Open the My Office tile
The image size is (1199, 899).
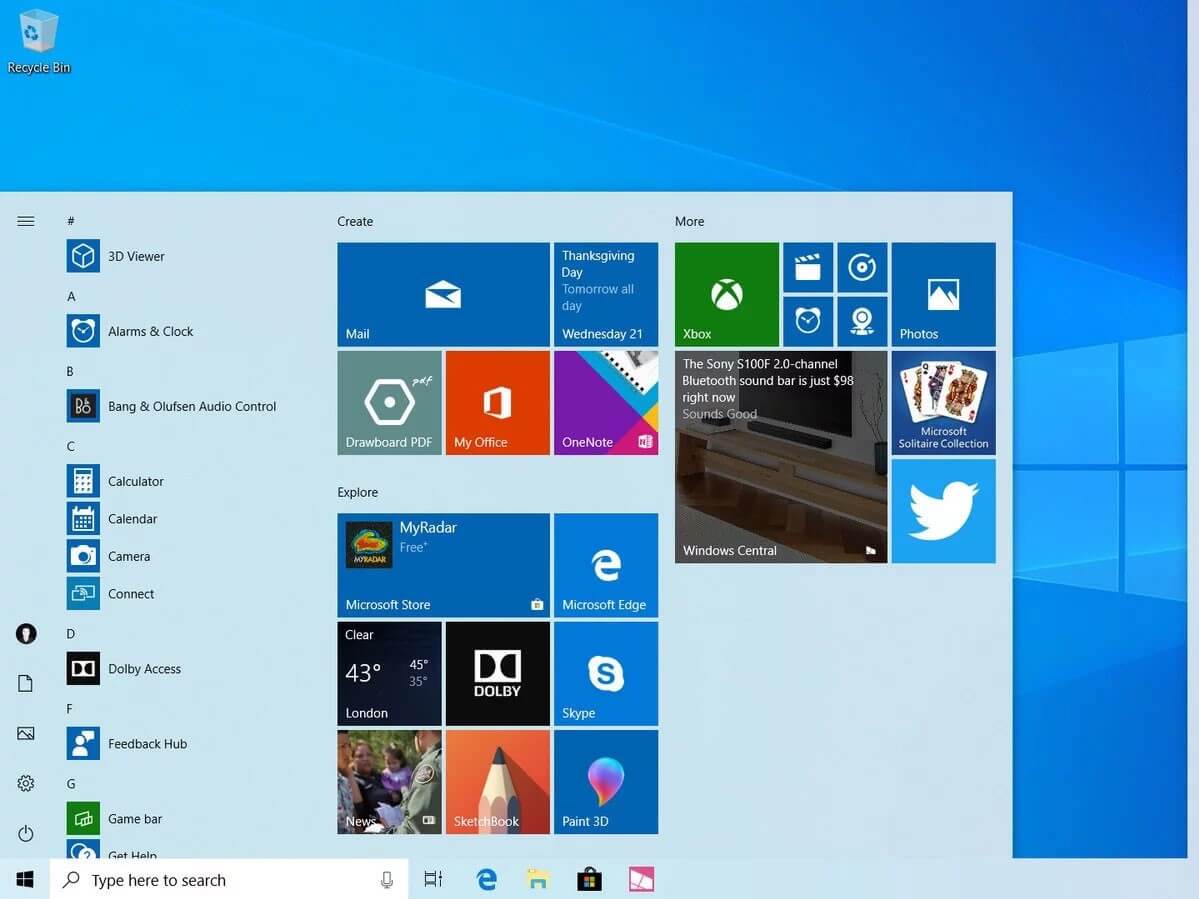click(498, 403)
